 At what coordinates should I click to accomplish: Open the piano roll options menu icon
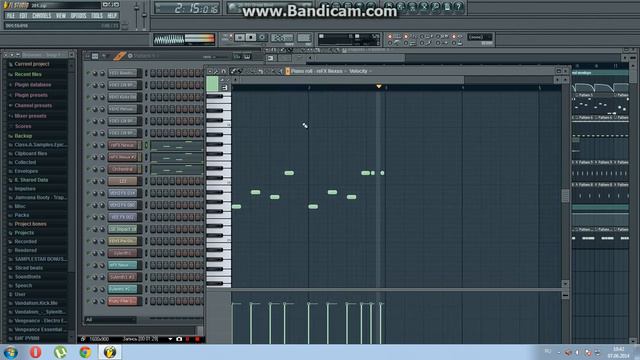click(x=210, y=71)
